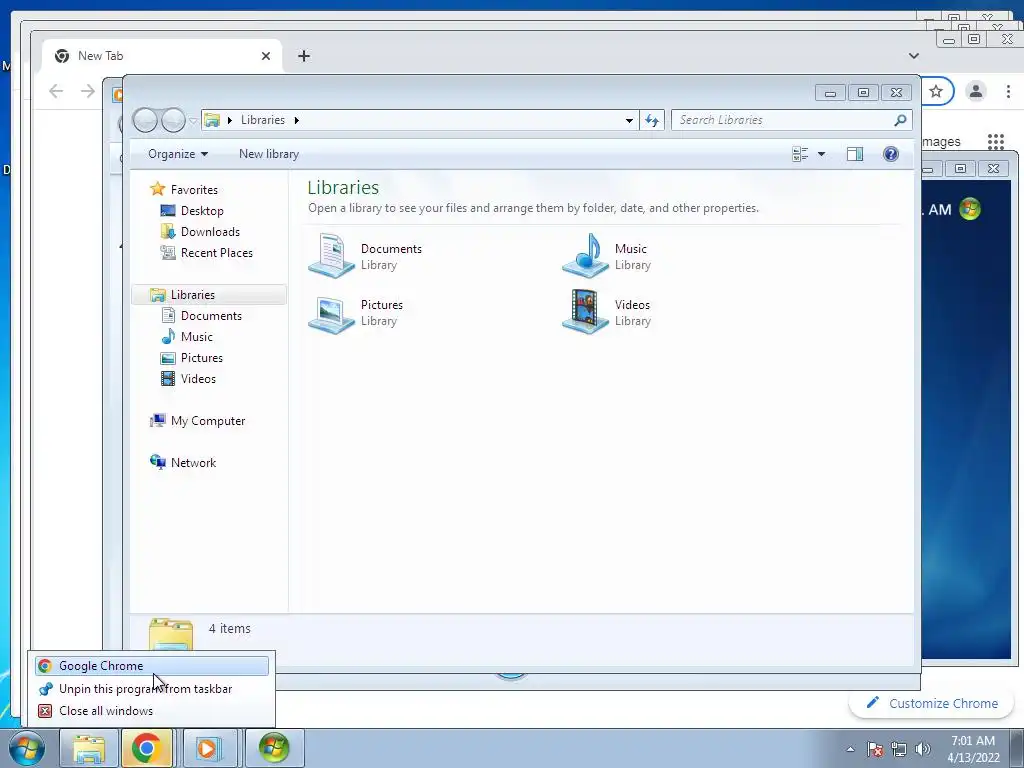Click the New library button
1024x768 pixels.
[x=268, y=153]
